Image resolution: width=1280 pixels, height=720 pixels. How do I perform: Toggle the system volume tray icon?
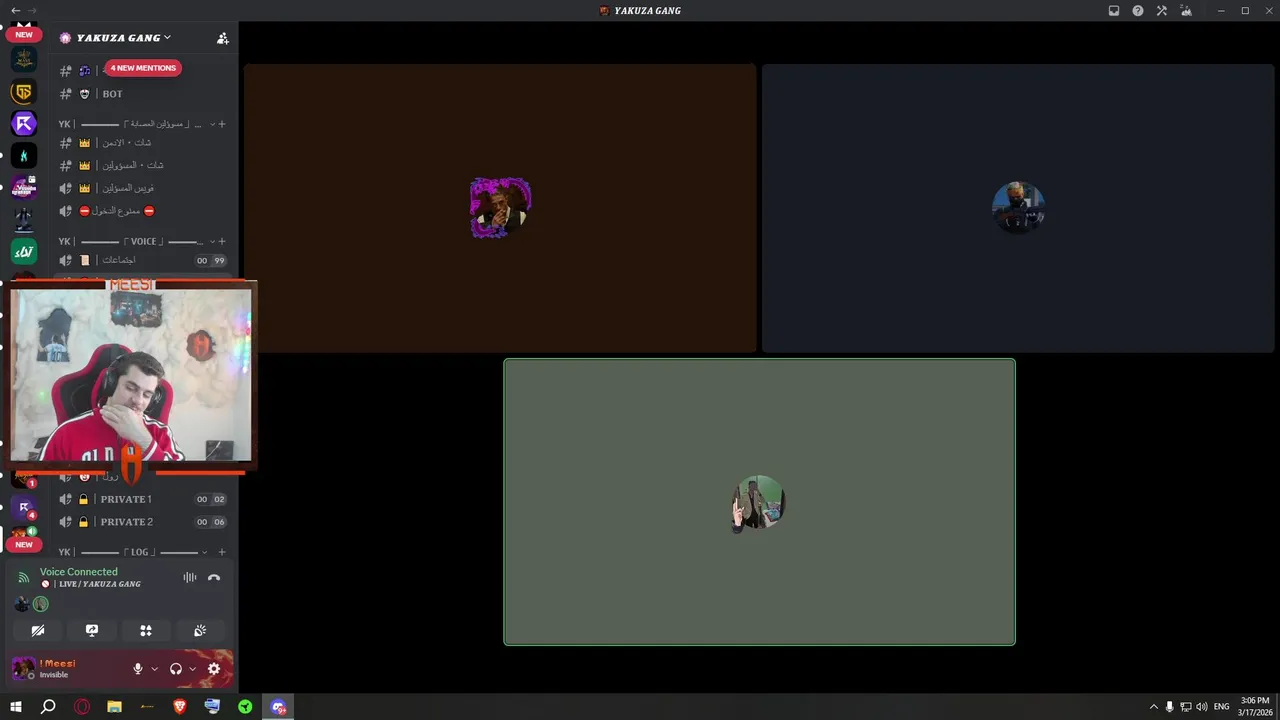[1201, 707]
